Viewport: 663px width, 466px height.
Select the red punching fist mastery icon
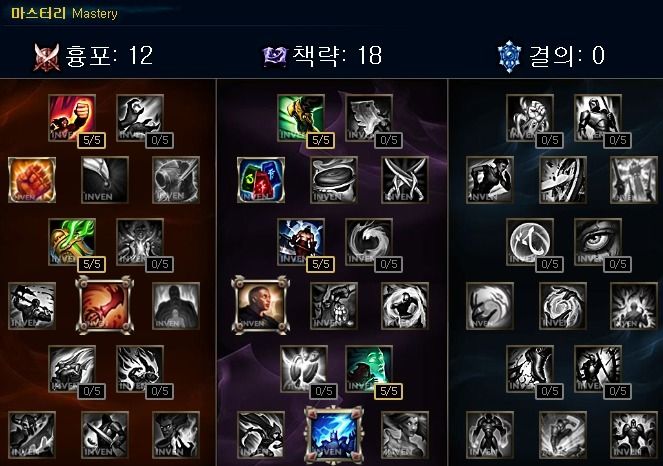[x=72, y=118]
